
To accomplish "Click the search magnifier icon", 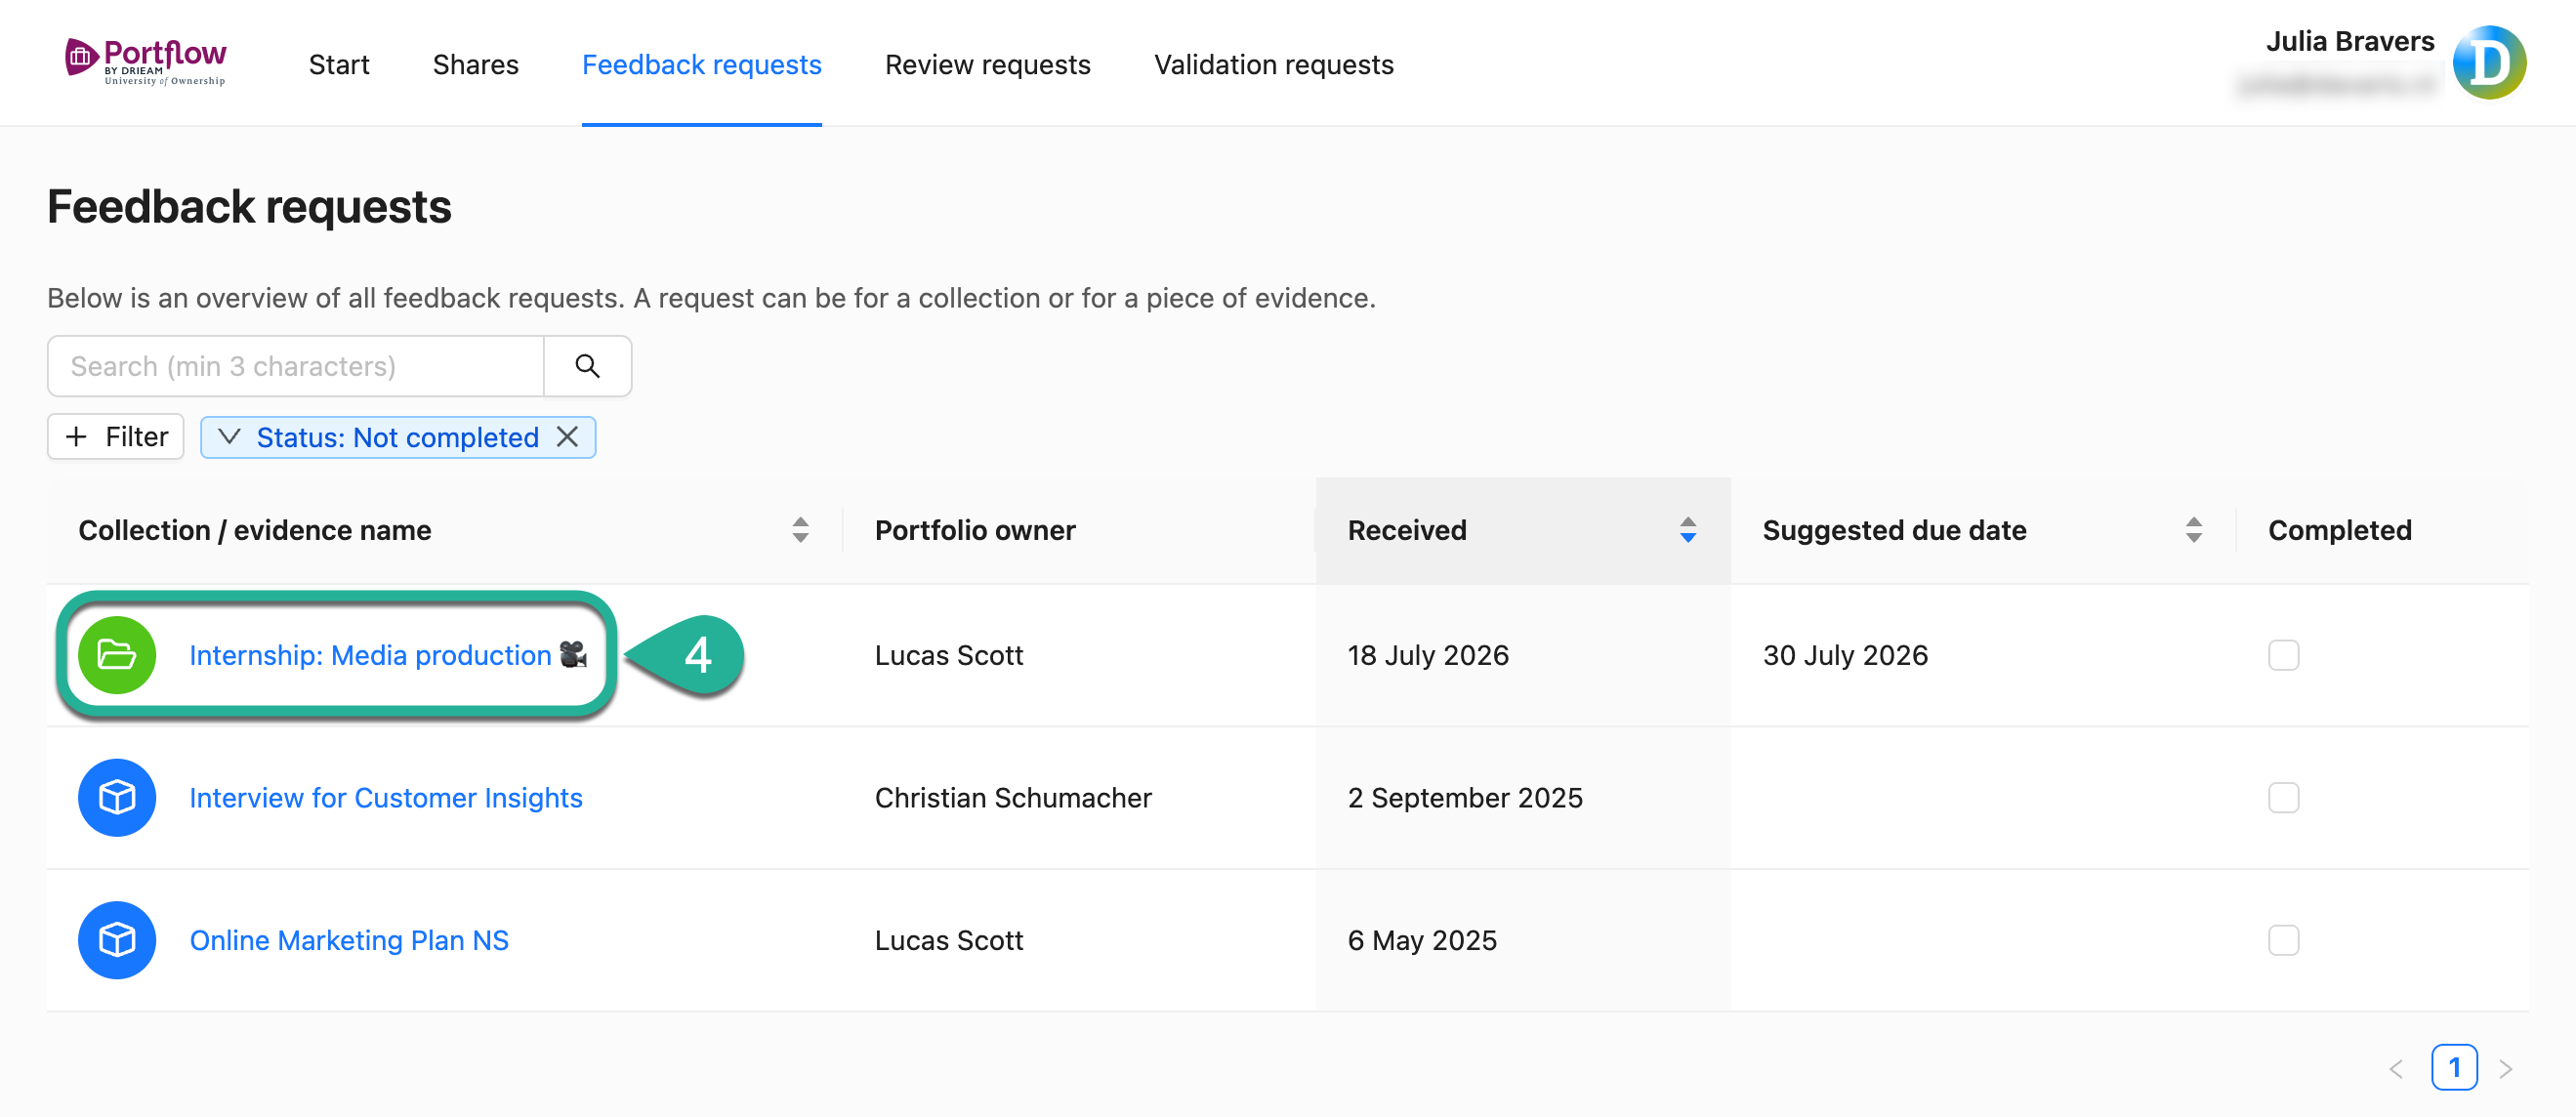I will point(587,366).
